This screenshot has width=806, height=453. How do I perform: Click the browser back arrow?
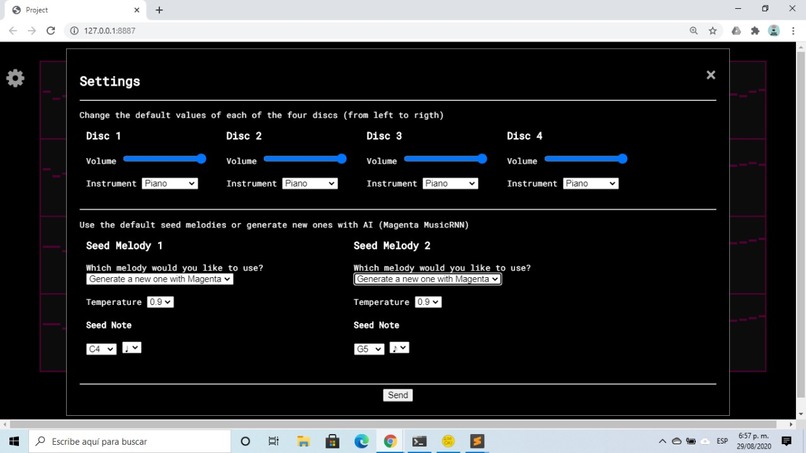click(x=13, y=31)
